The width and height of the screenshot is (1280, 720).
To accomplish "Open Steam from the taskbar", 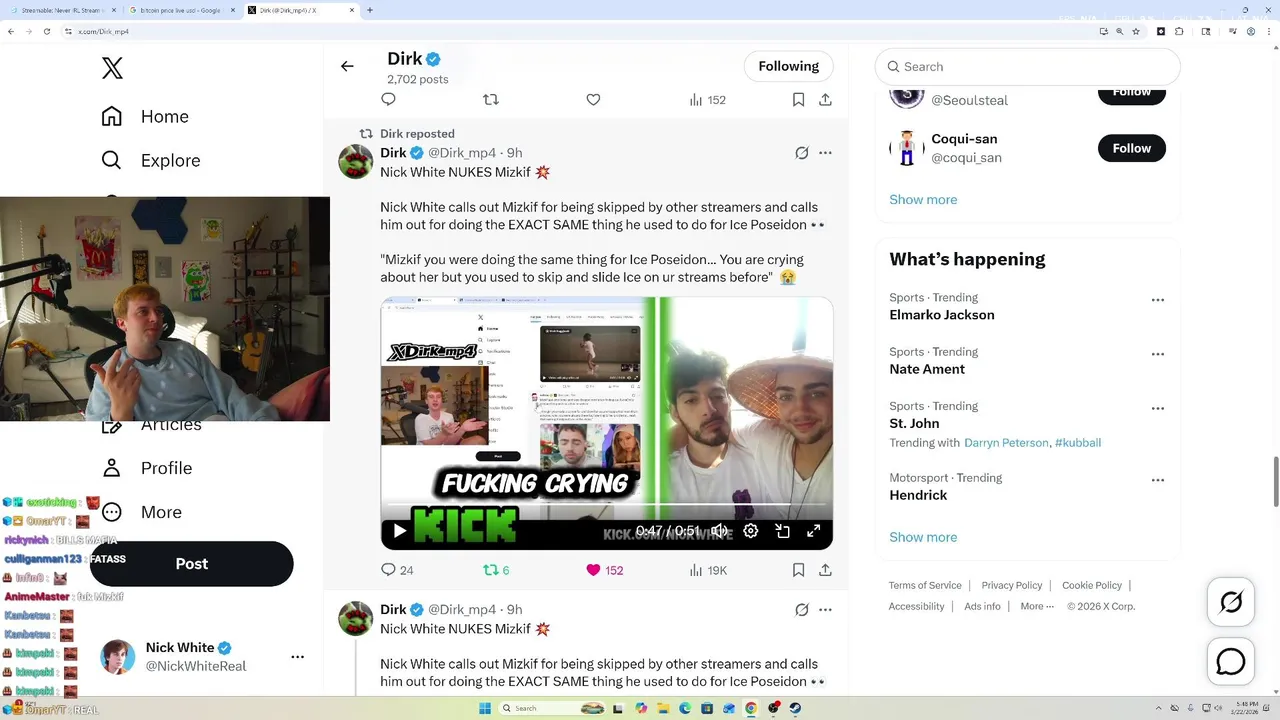I will pyautogui.click(x=796, y=708).
